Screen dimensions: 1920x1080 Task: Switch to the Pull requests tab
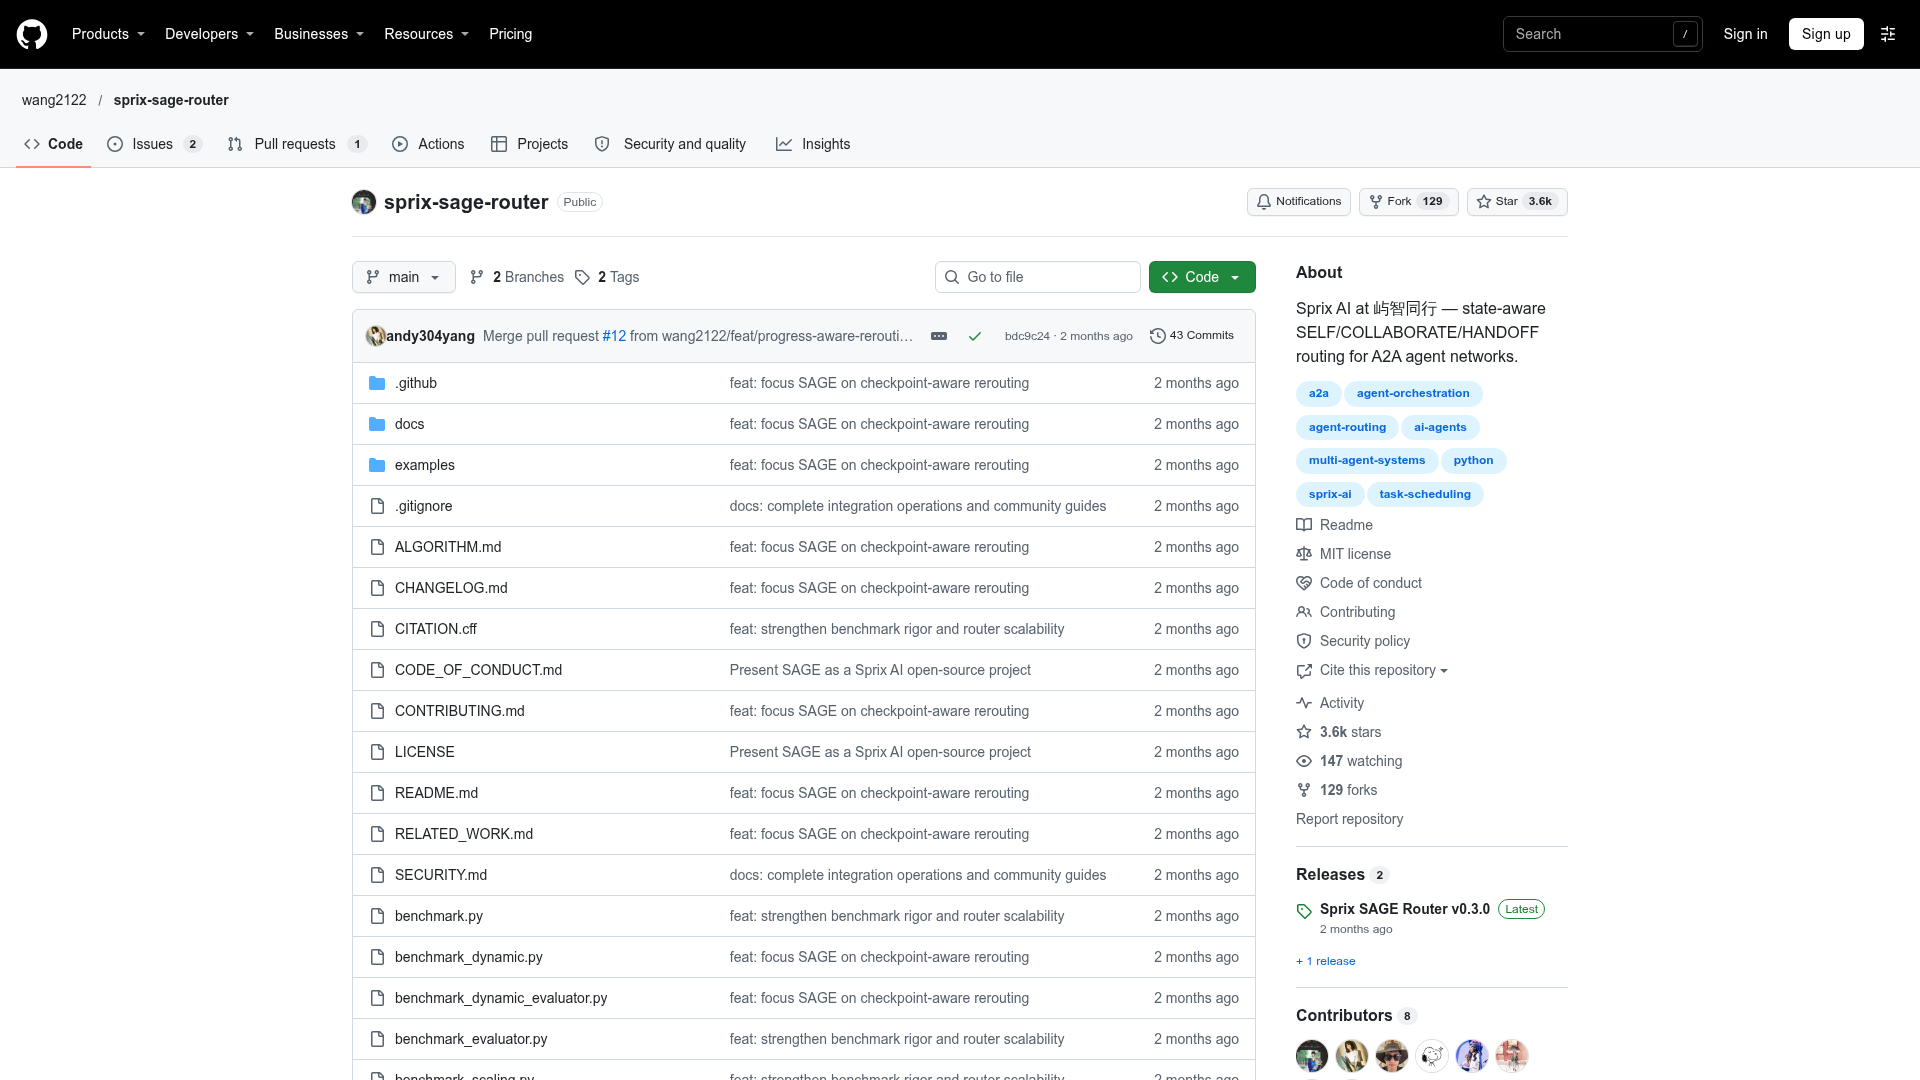click(297, 144)
